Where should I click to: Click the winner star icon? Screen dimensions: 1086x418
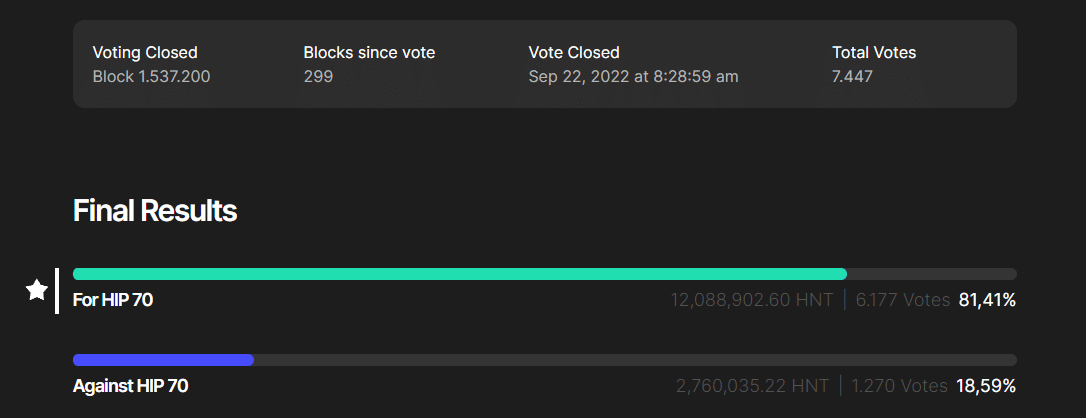(x=37, y=290)
